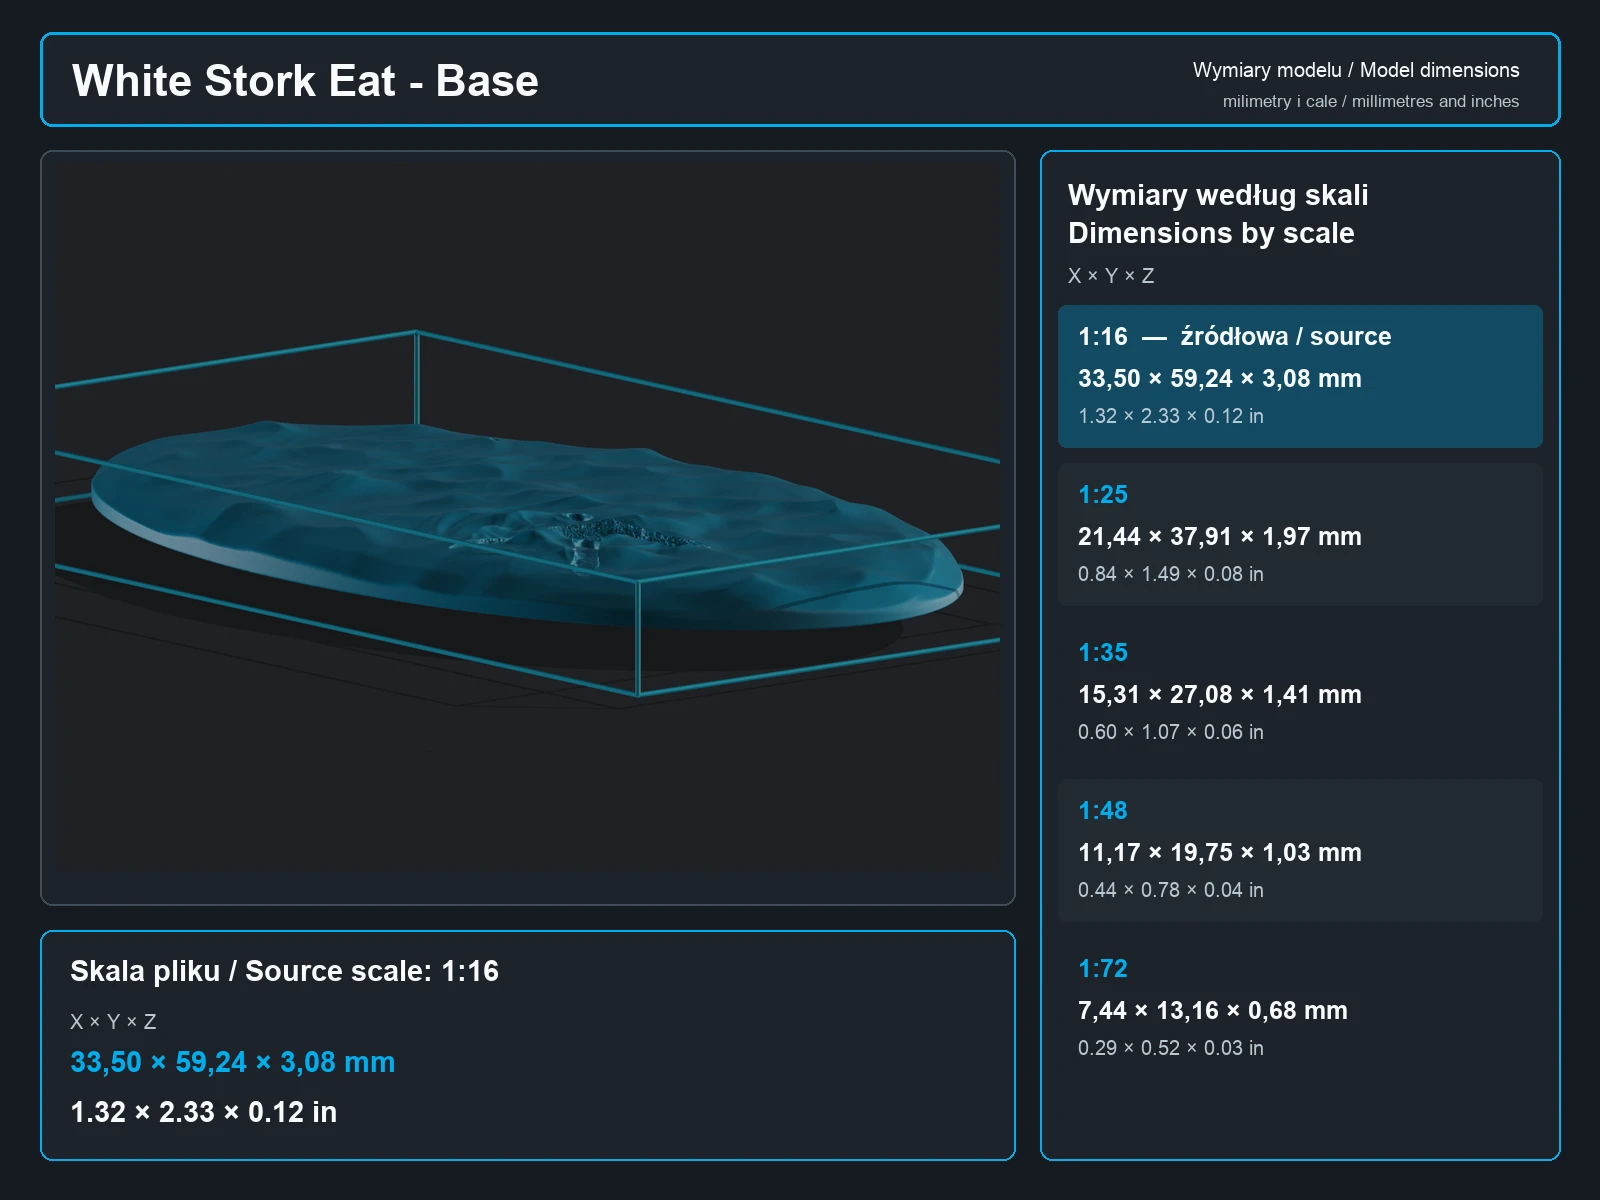Viewport: 1600px width, 1200px height.
Task: Select the 1:72 scale entry
Action: coord(1300,1008)
